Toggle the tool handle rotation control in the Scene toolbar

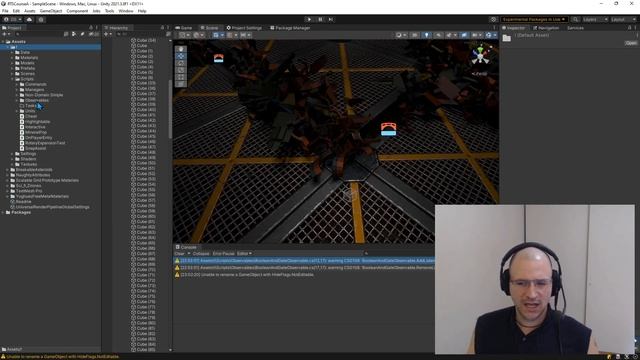coord(198,35)
